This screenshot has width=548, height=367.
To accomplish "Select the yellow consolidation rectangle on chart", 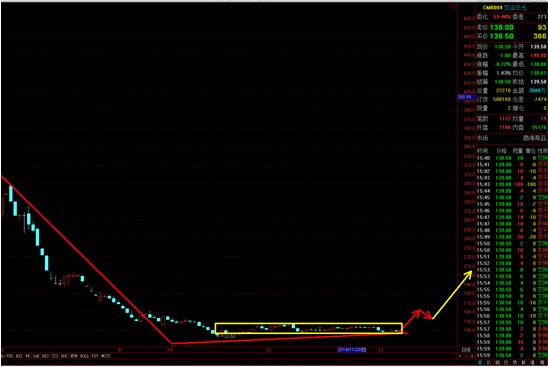I will pos(309,328).
